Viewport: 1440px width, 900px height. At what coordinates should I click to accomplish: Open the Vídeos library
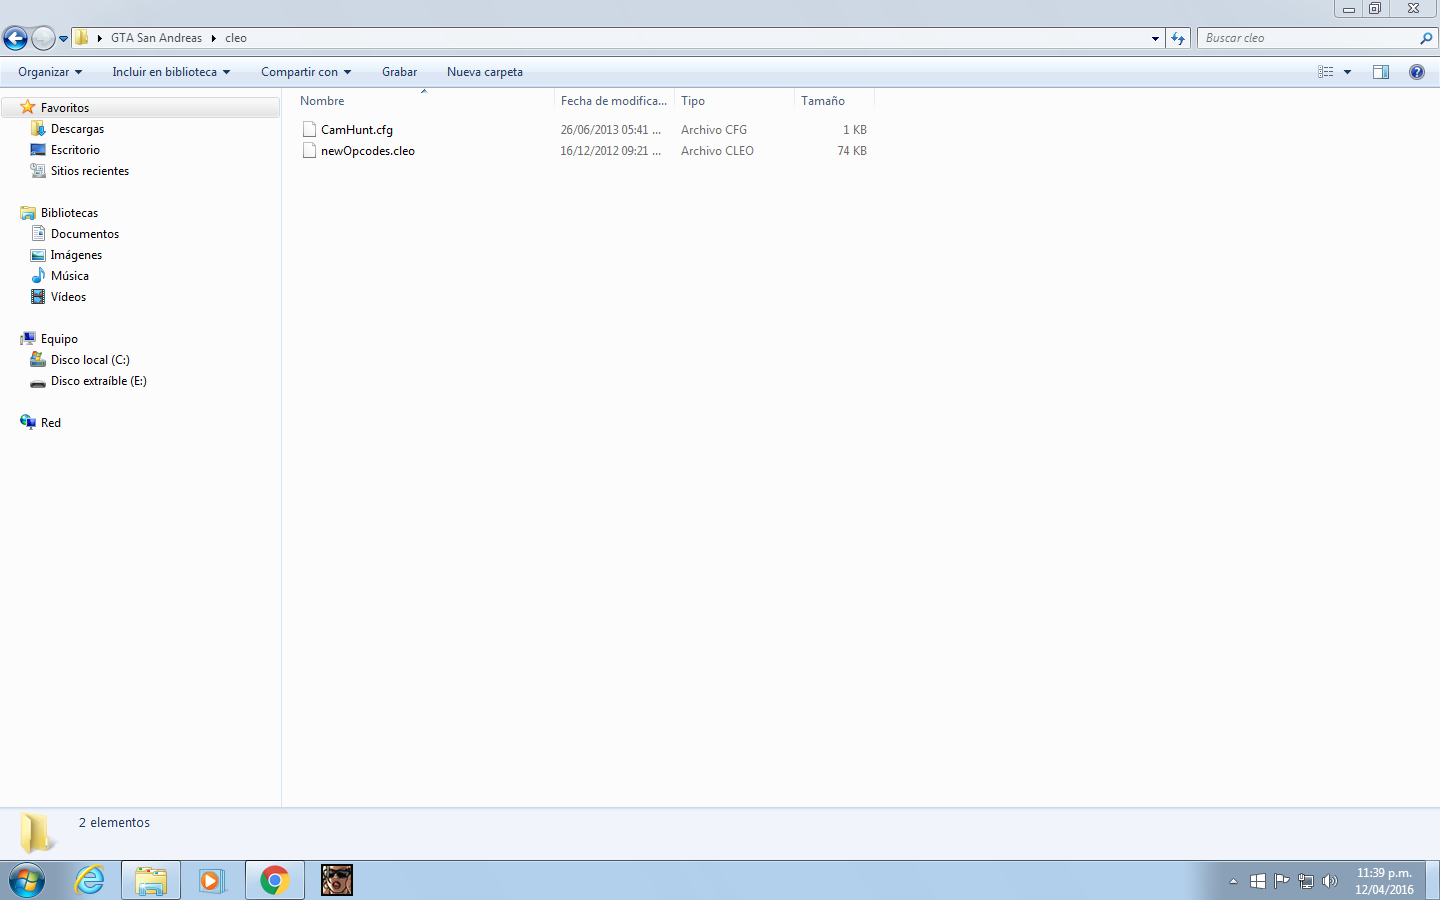point(68,297)
